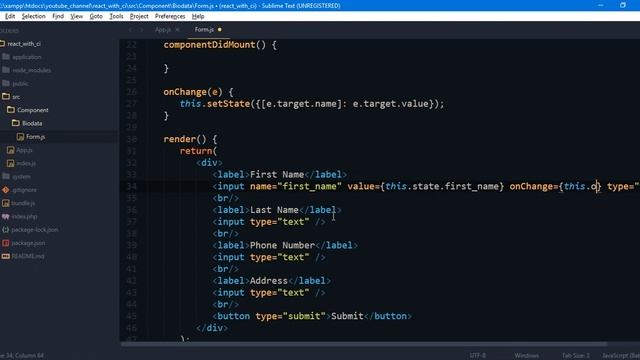Click the Component folder icon
Viewport: 640px width, 360px height.
point(11,110)
